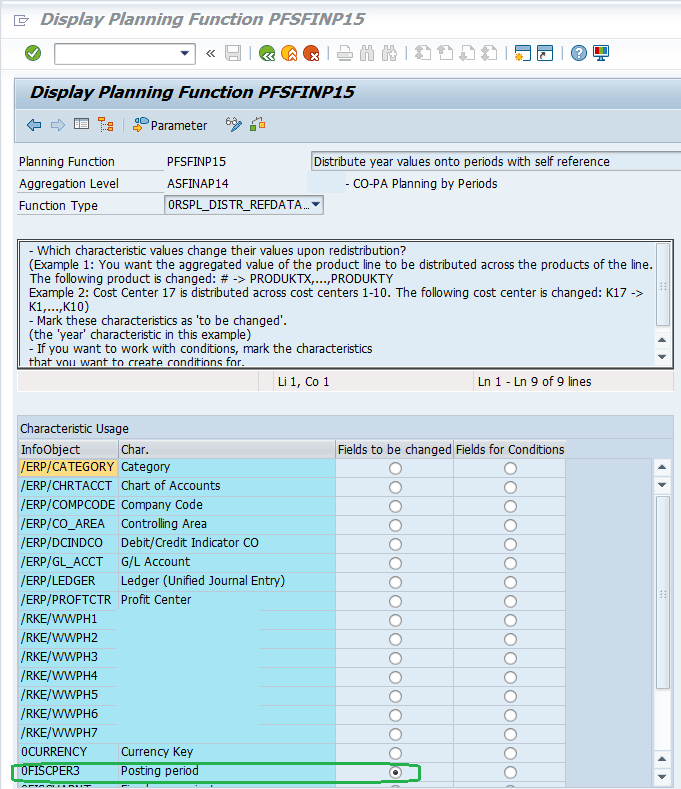Click the blue left arrow navigation icon
This screenshot has height=789, width=681.
point(34,125)
